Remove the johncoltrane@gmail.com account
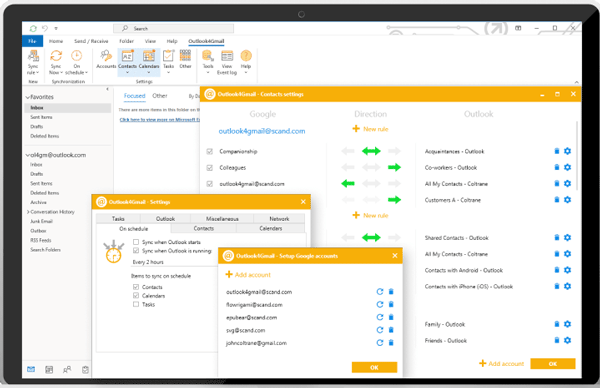The width and height of the screenshot is (600, 388). (x=391, y=342)
